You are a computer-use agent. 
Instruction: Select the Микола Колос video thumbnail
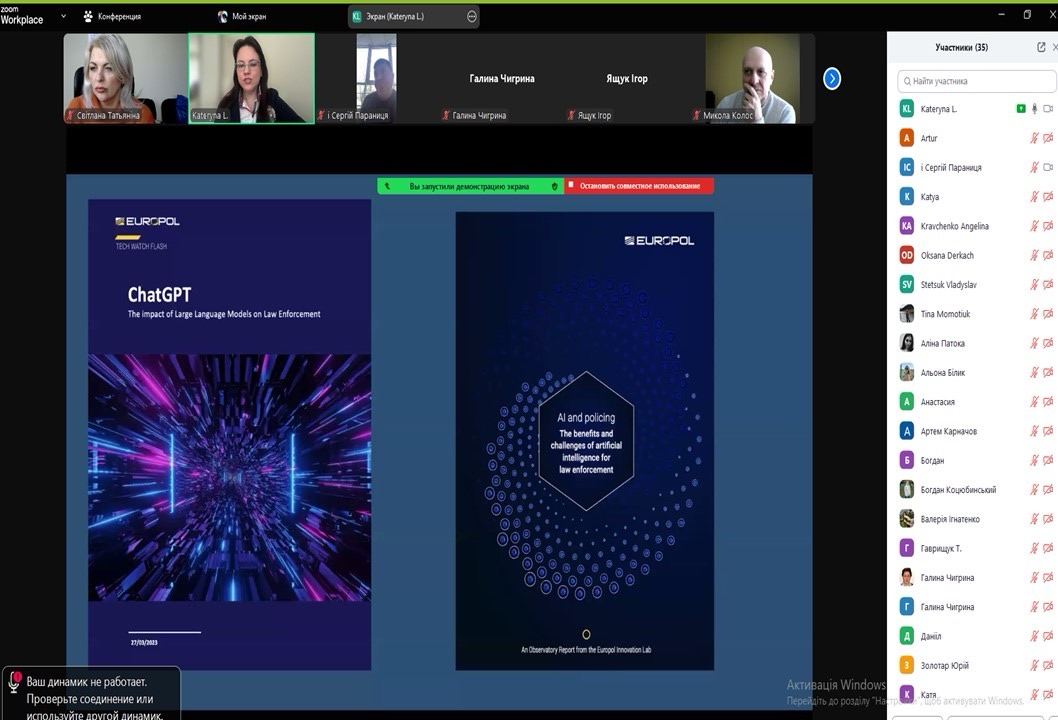[x=752, y=78]
